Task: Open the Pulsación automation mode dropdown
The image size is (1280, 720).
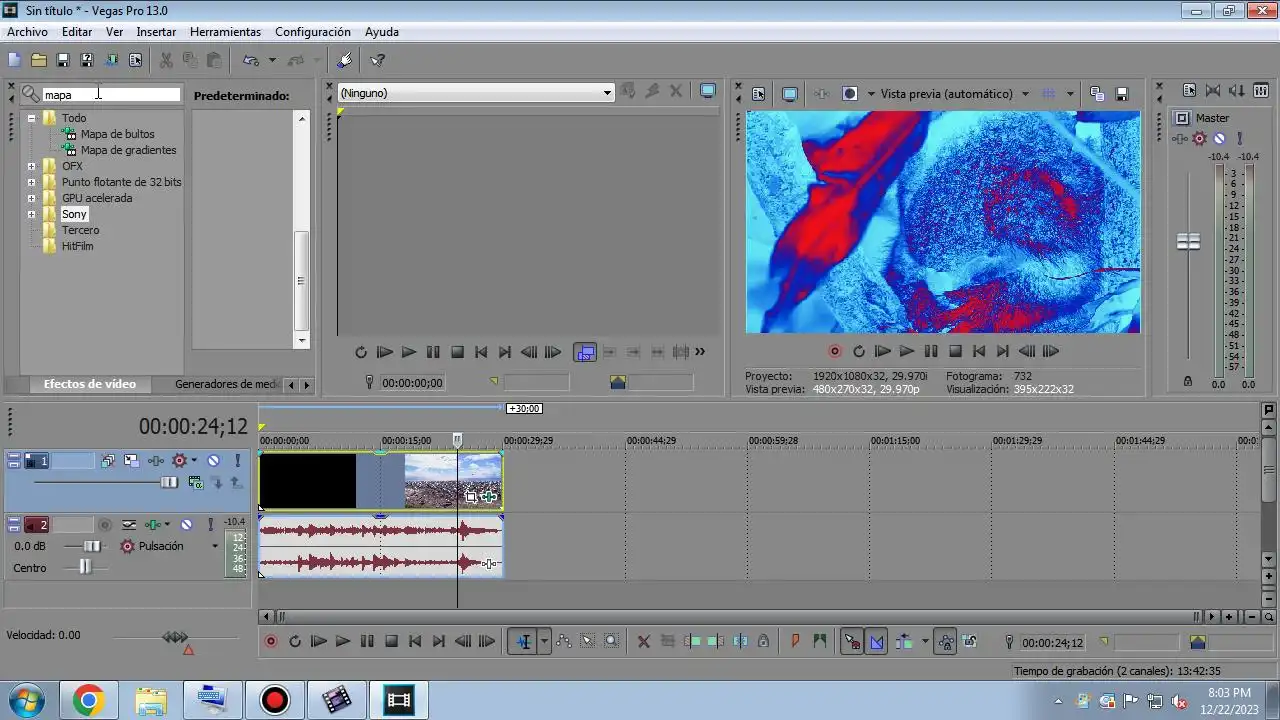Action: (214, 547)
